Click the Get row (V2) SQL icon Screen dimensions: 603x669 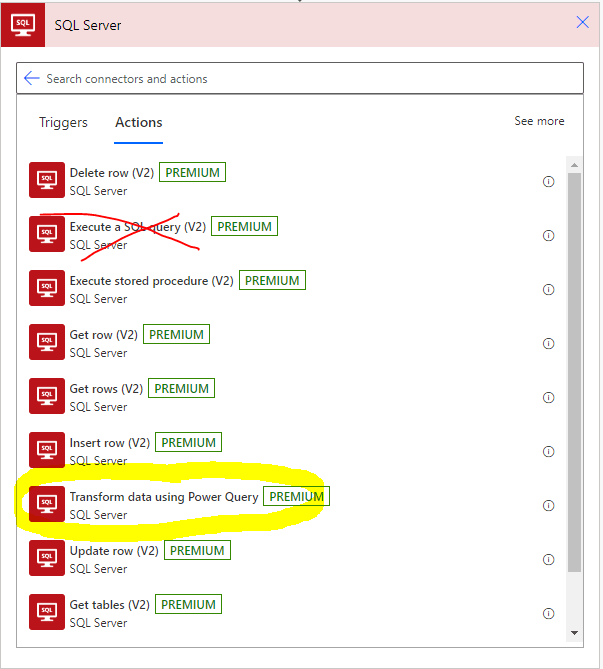pos(47,342)
